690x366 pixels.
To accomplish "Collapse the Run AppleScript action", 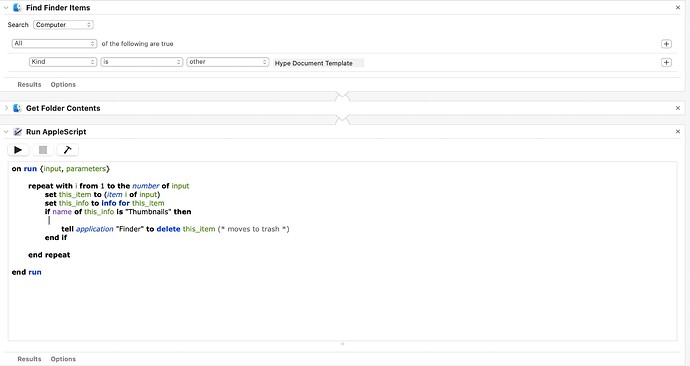I will (6, 132).
